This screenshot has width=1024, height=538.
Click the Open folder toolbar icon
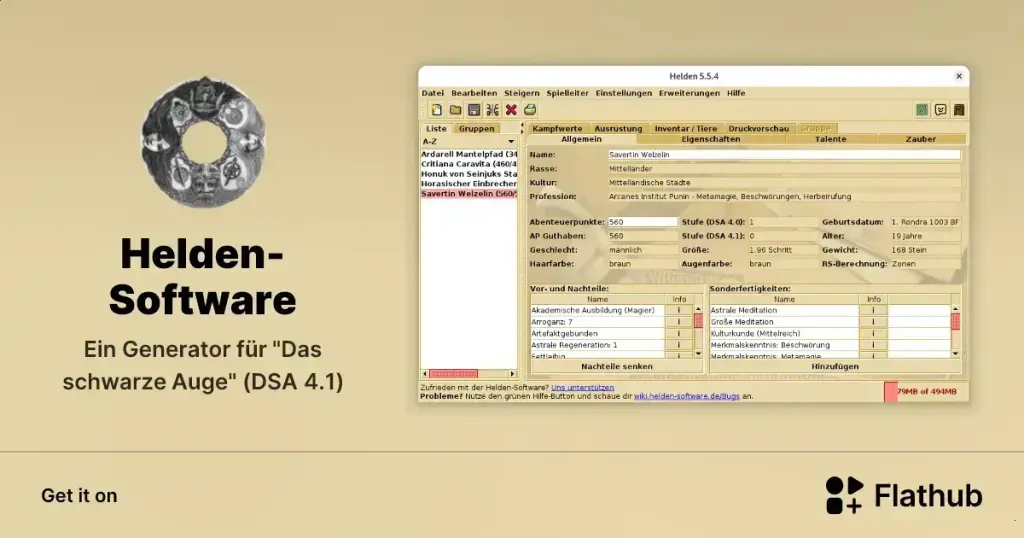tap(455, 110)
